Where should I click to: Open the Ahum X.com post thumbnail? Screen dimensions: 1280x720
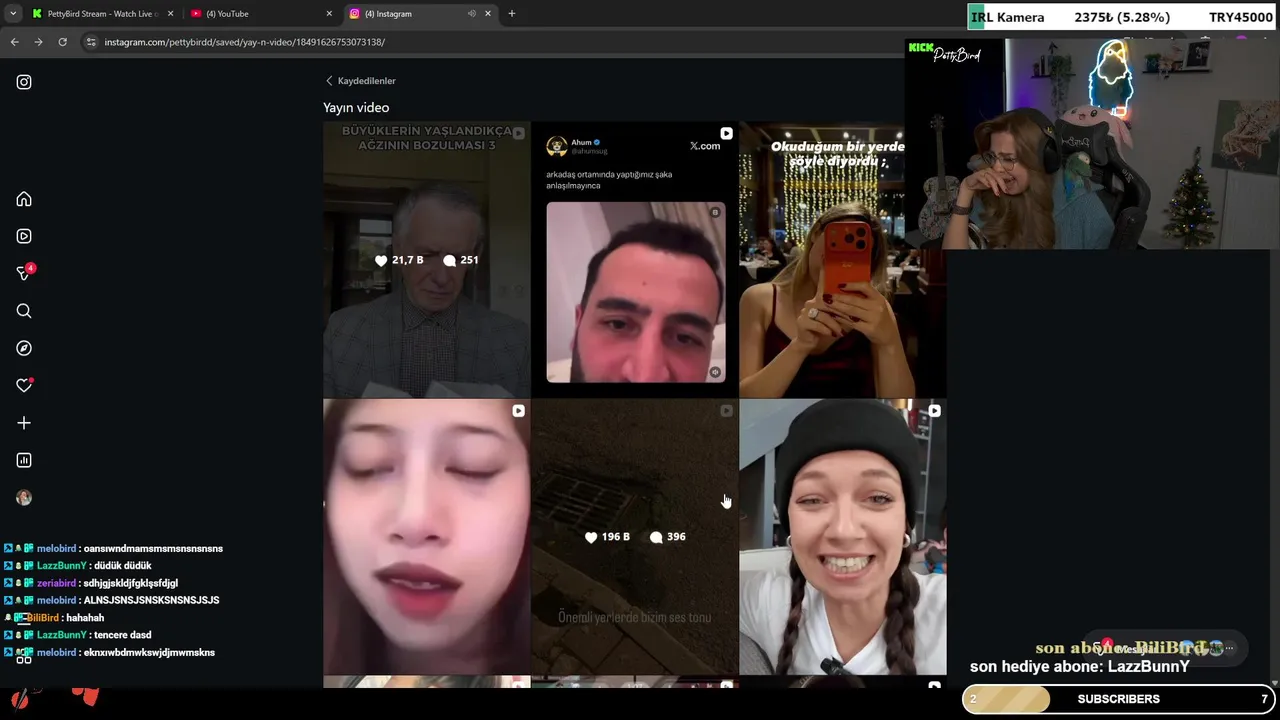pos(635,260)
